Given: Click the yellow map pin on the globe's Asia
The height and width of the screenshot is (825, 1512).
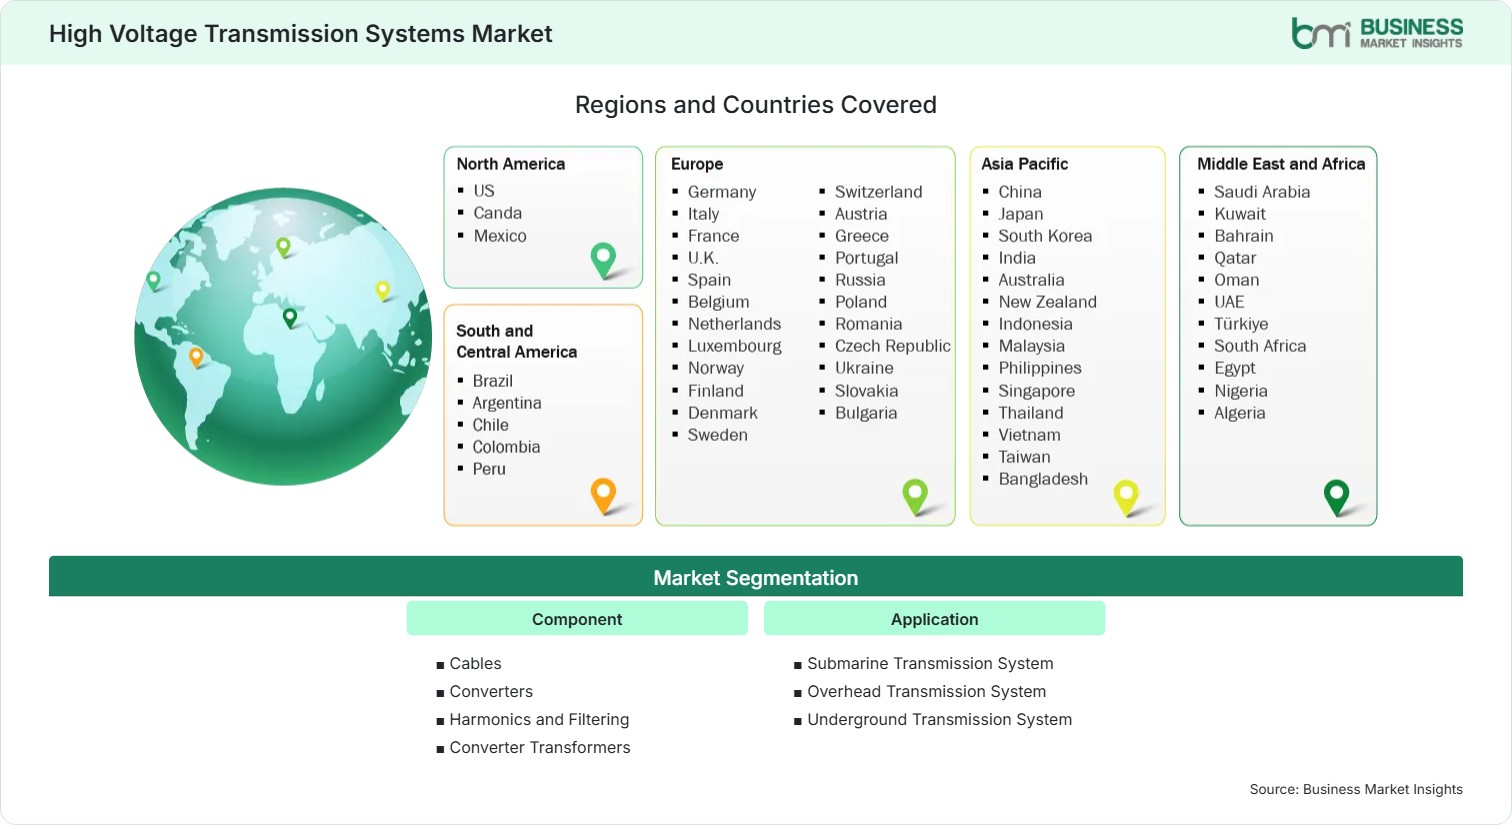Looking at the screenshot, I should (x=382, y=290).
